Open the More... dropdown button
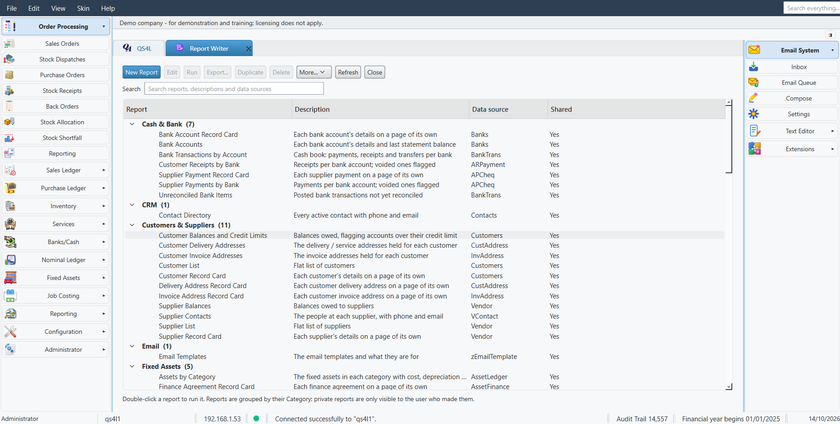The image size is (840, 424). pos(314,72)
